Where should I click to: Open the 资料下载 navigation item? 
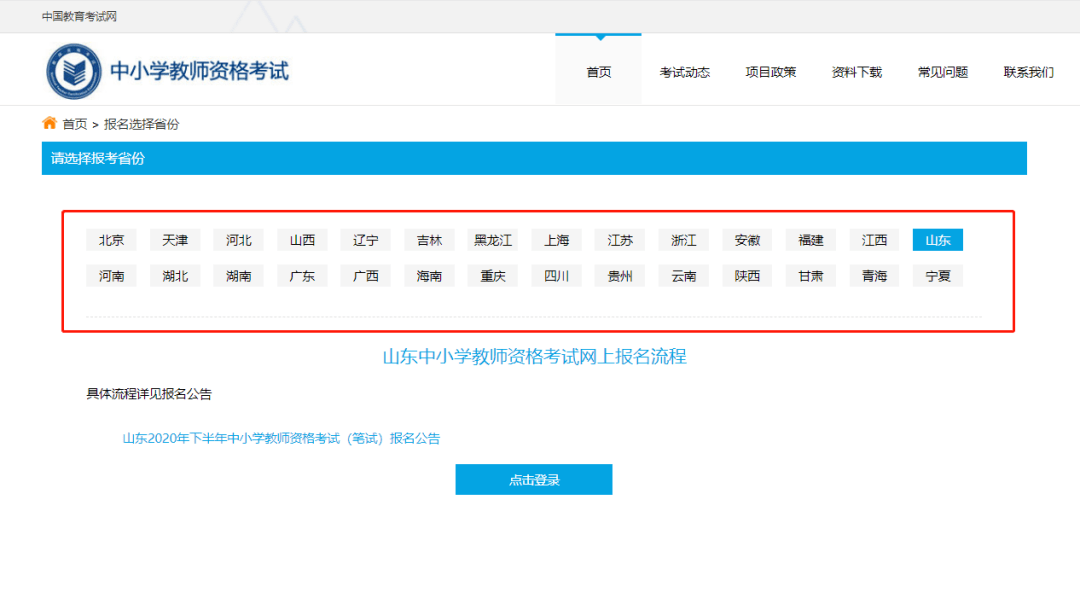(857, 72)
